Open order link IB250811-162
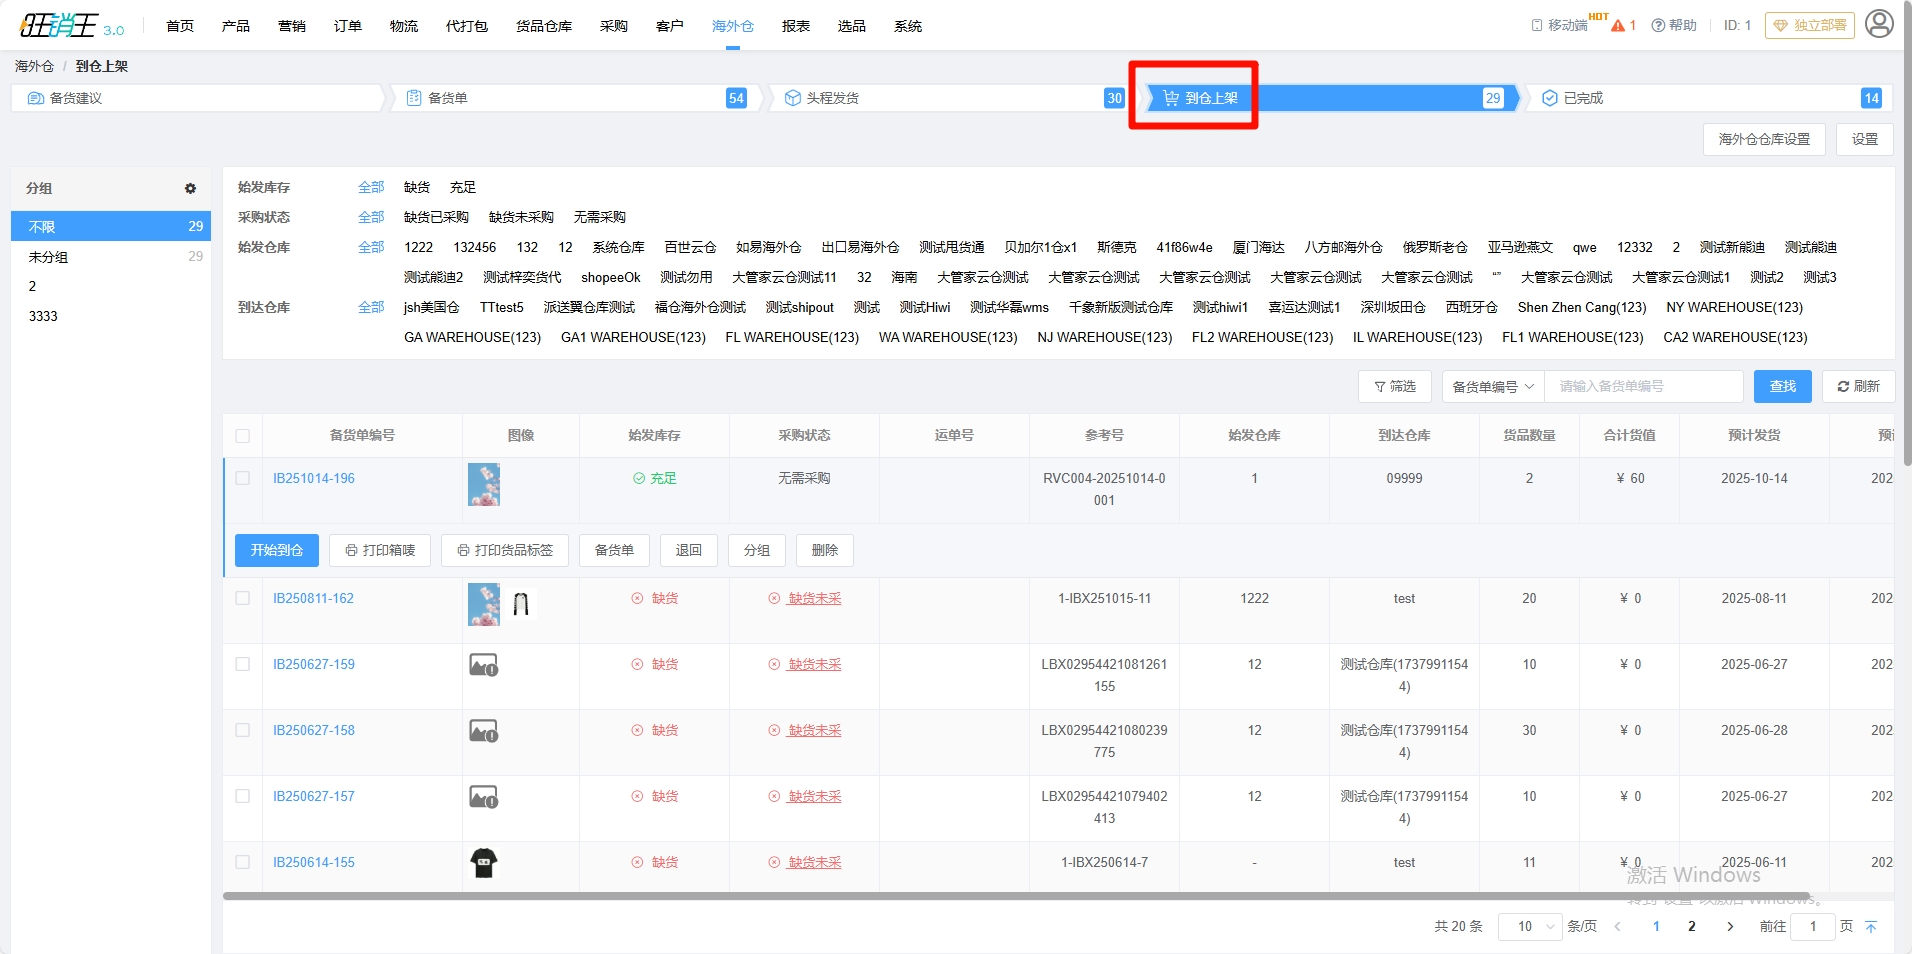The width and height of the screenshot is (1912, 954). coord(313,599)
